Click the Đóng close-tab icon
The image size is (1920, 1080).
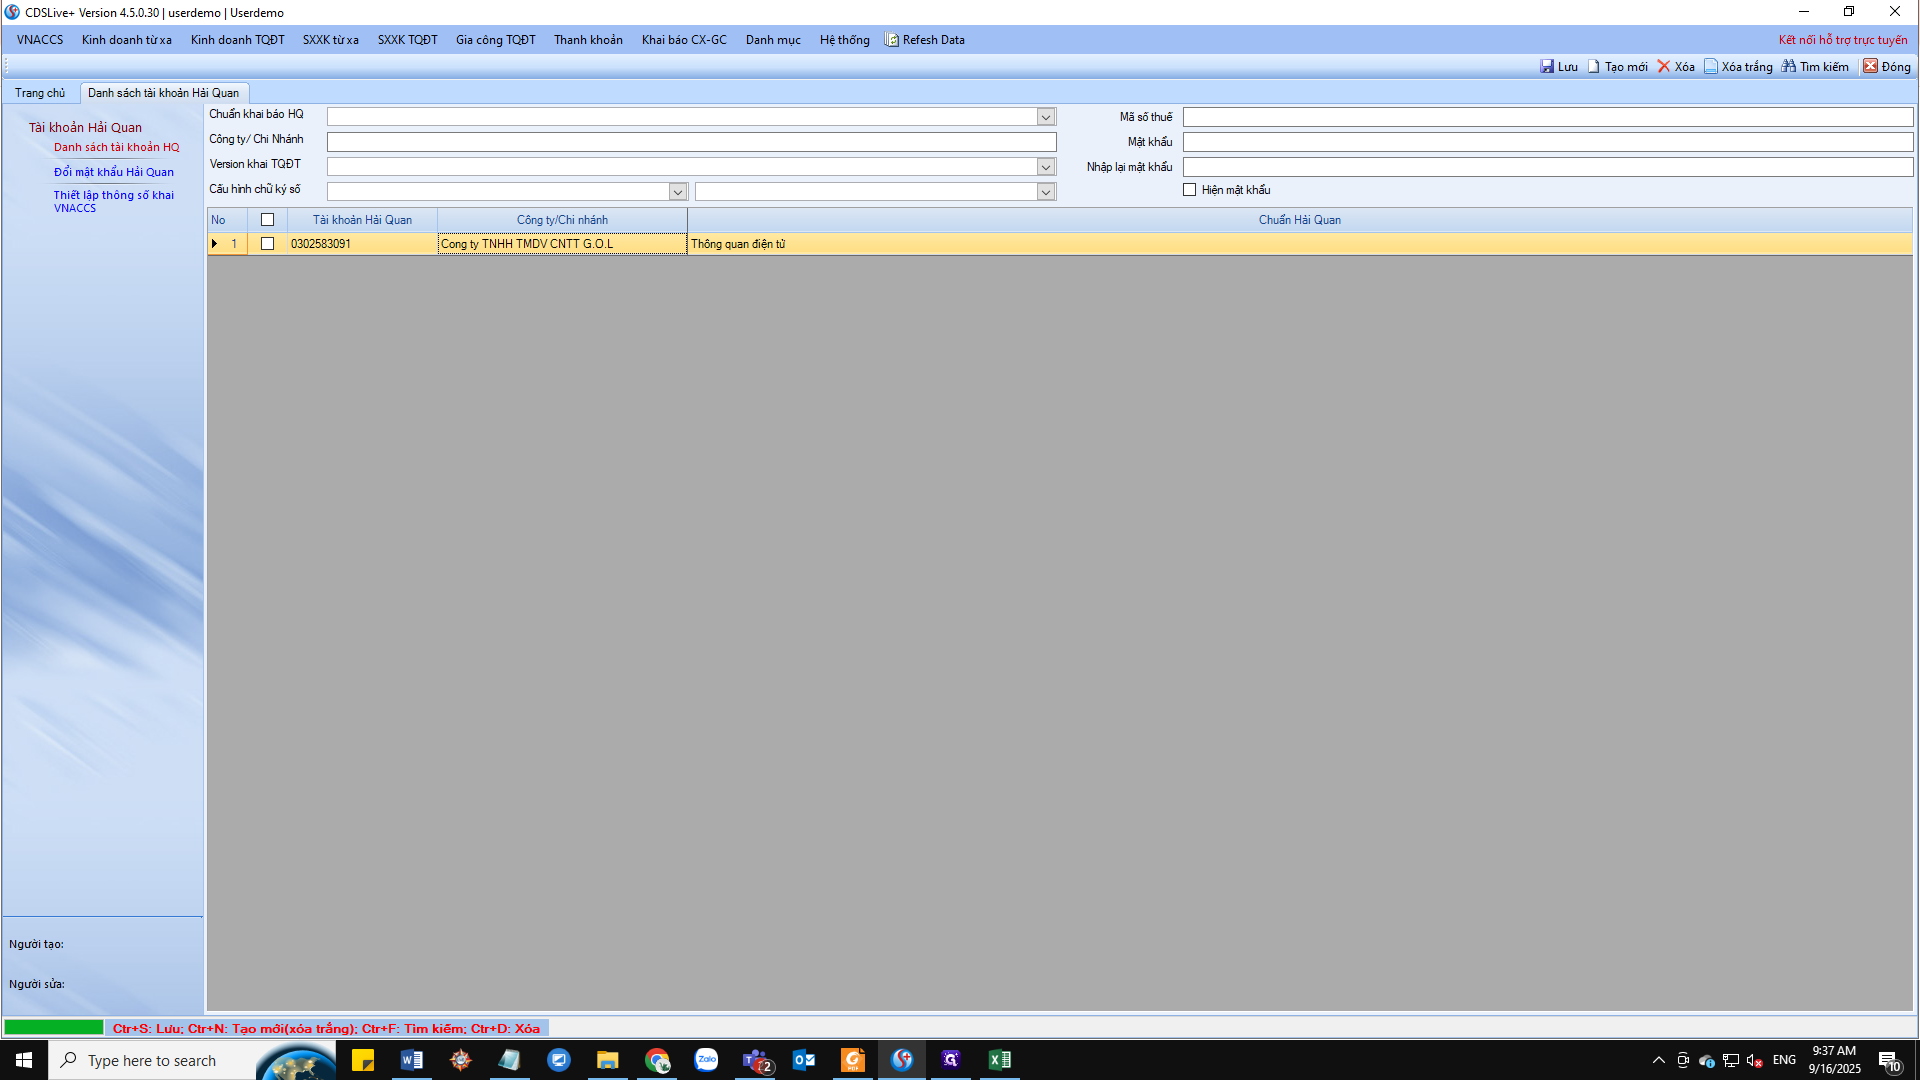point(1870,67)
